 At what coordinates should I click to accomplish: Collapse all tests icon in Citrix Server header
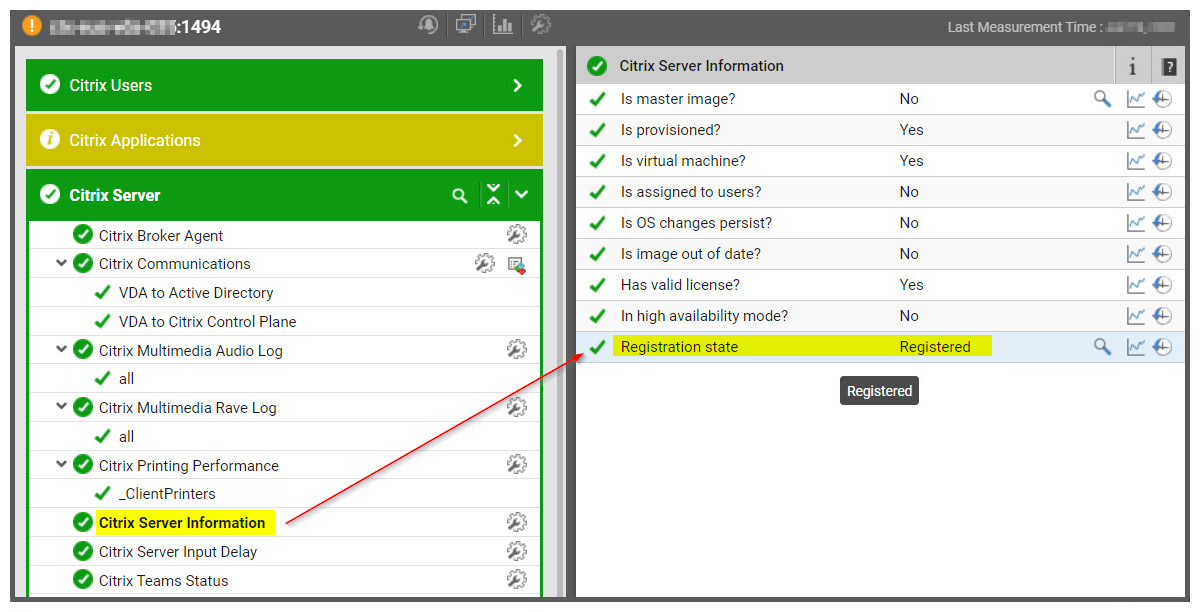pyautogui.click(x=493, y=195)
